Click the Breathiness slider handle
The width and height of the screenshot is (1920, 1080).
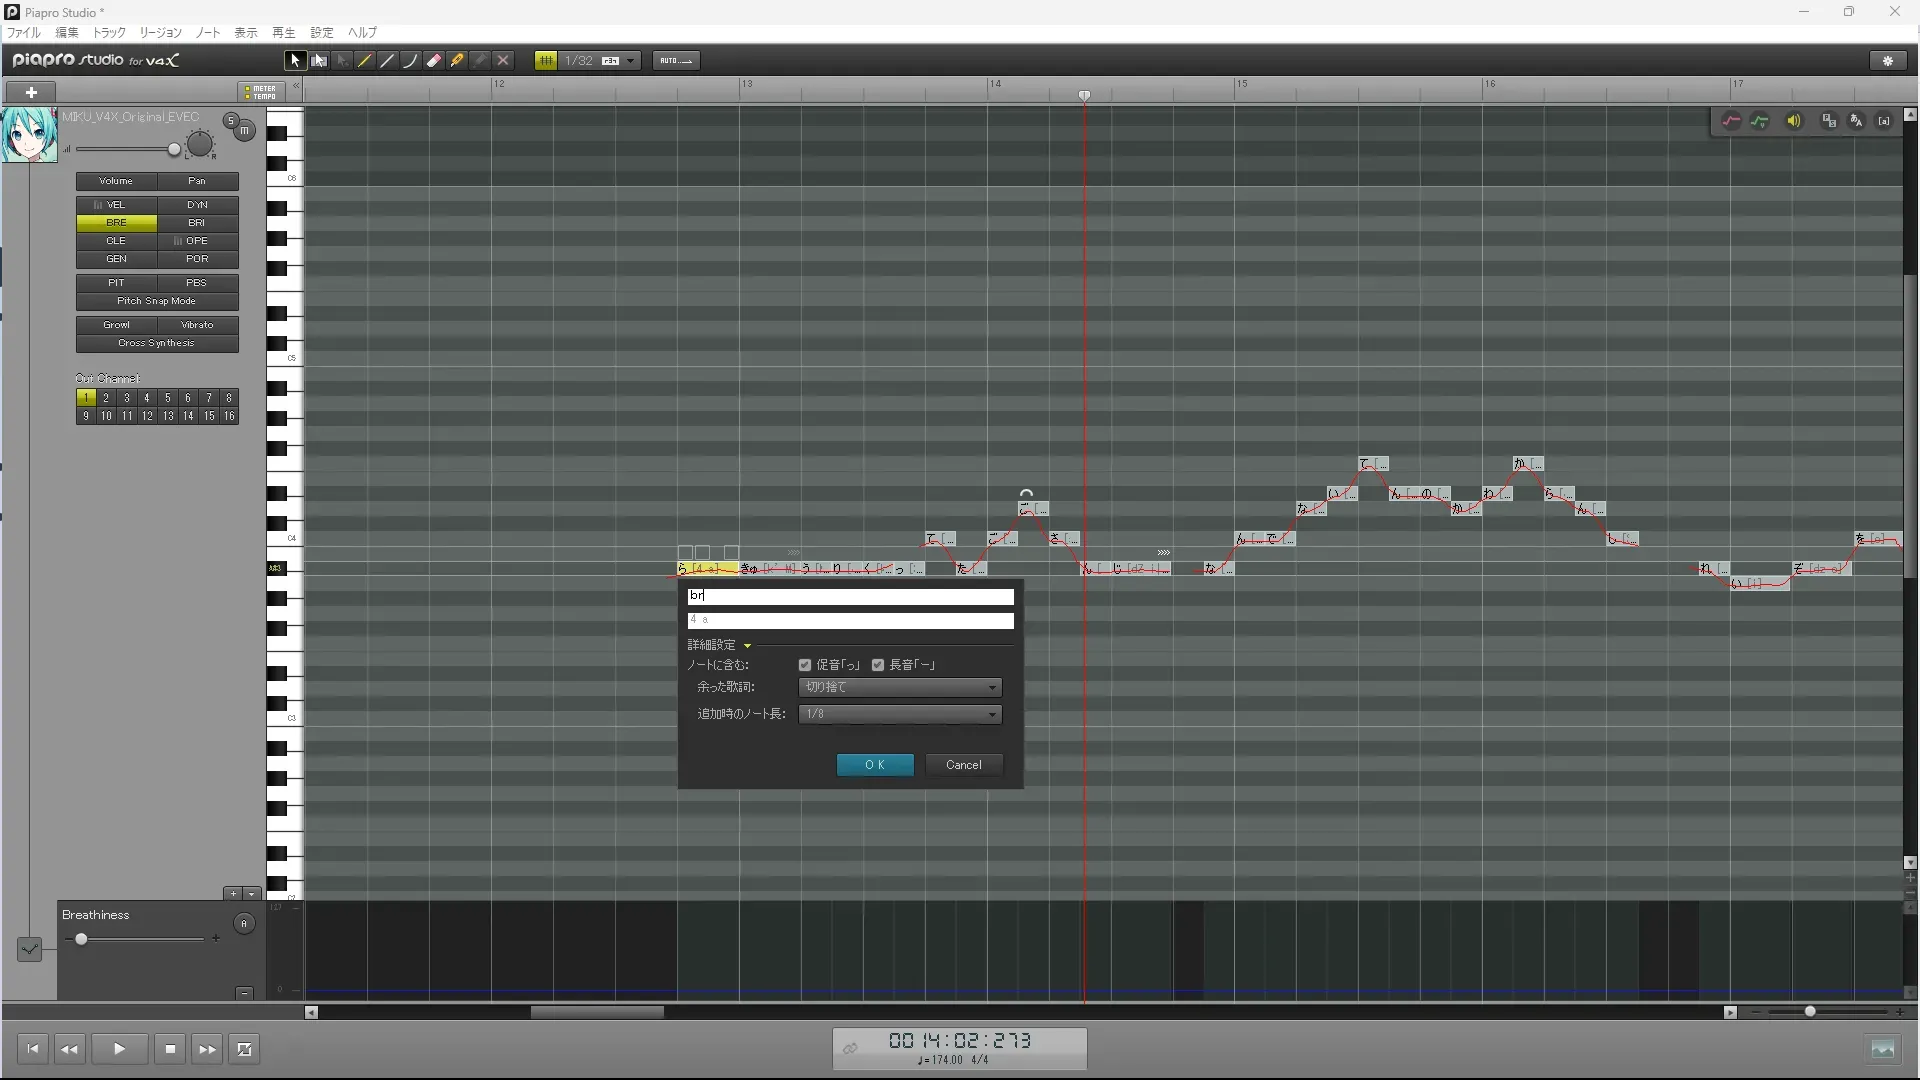click(81, 939)
